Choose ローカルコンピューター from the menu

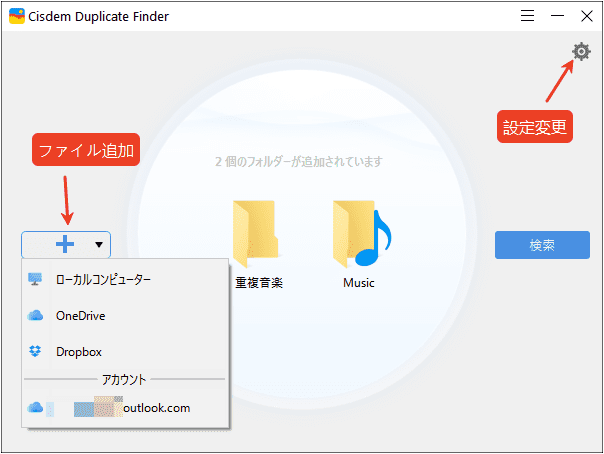(x=125, y=279)
